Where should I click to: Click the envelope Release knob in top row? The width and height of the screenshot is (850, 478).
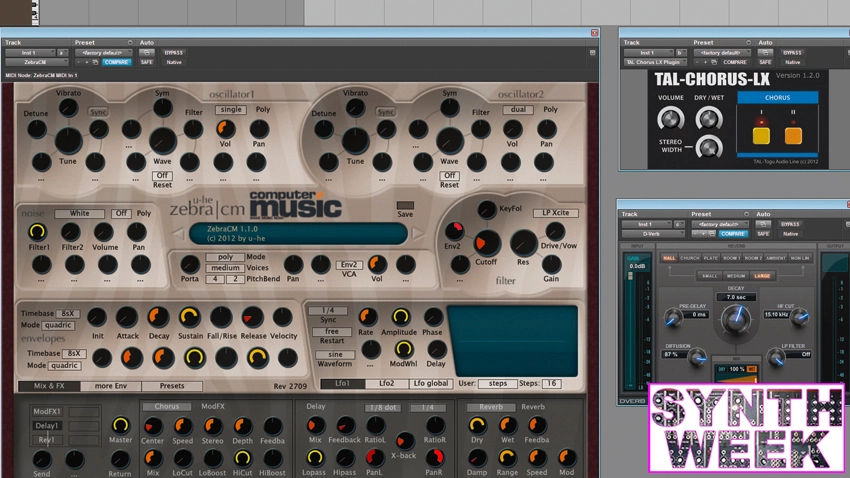coord(253,318)
